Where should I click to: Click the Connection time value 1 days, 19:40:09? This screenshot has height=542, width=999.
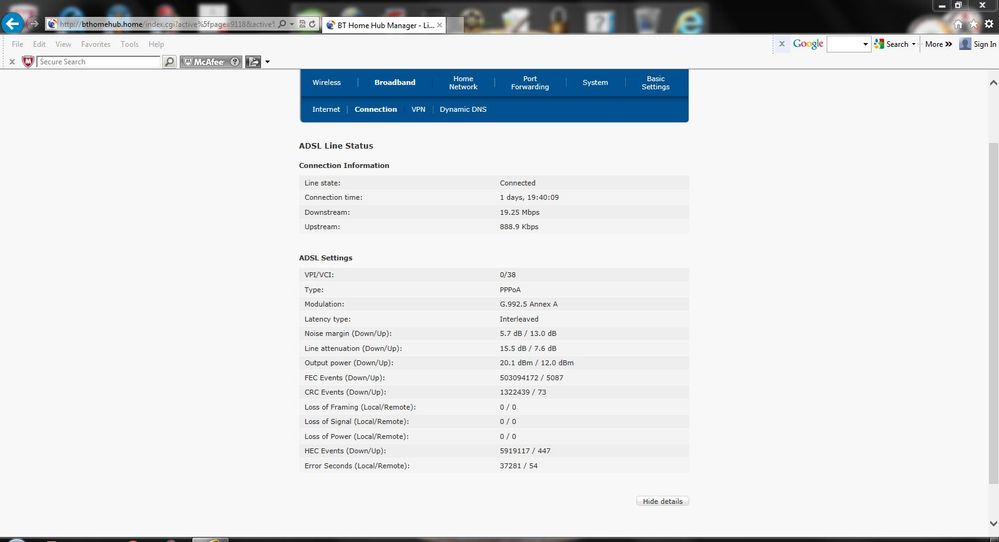tap(529, 197)
